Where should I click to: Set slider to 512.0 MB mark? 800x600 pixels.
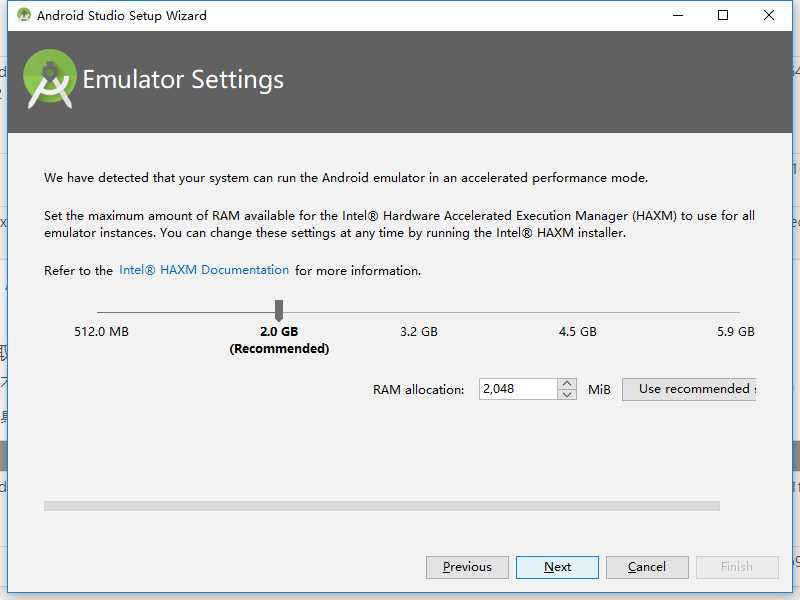[101, 332]
